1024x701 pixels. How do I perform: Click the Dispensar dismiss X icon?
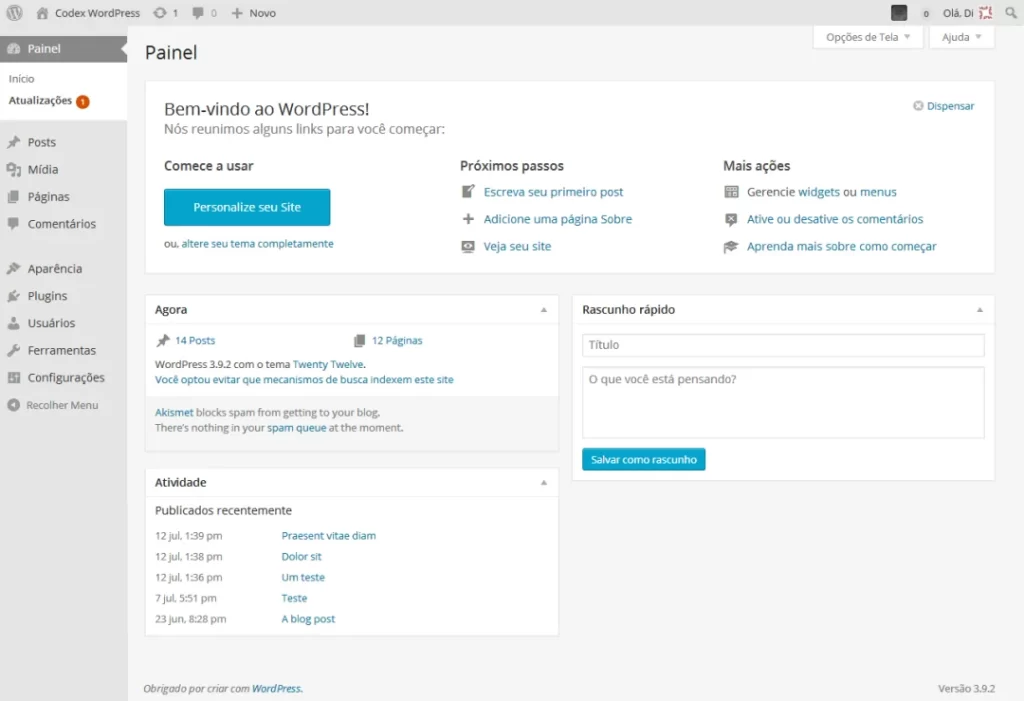tap(918, 106)
